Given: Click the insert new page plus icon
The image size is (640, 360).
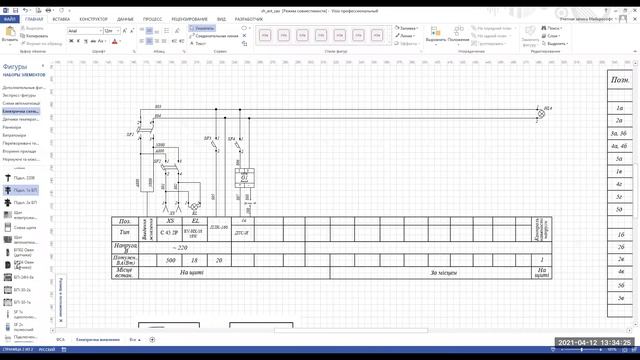Looking at the screenshot, I should [152, 340].
